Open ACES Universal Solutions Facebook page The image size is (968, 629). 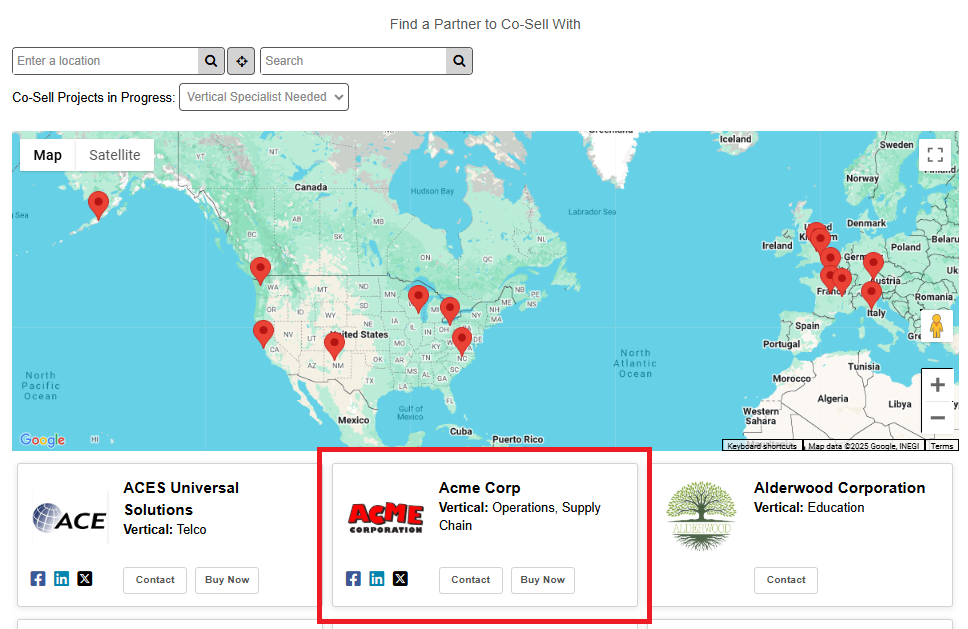pyautogui.click(x=38, y=578)
